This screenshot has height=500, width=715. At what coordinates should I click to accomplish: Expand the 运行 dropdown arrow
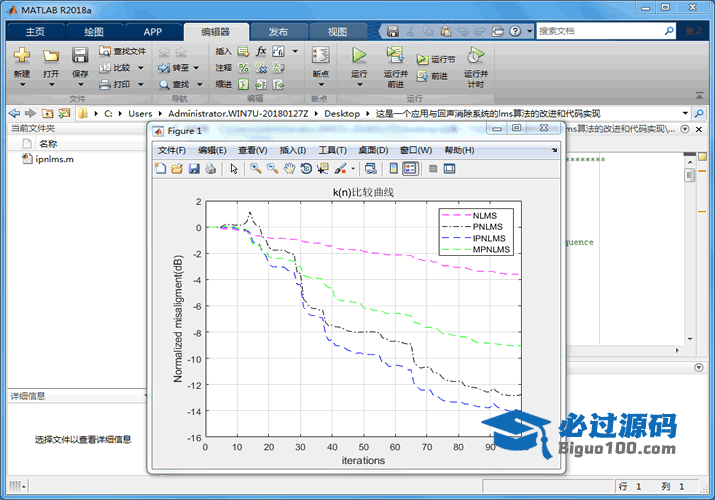(x=359, y=84)
